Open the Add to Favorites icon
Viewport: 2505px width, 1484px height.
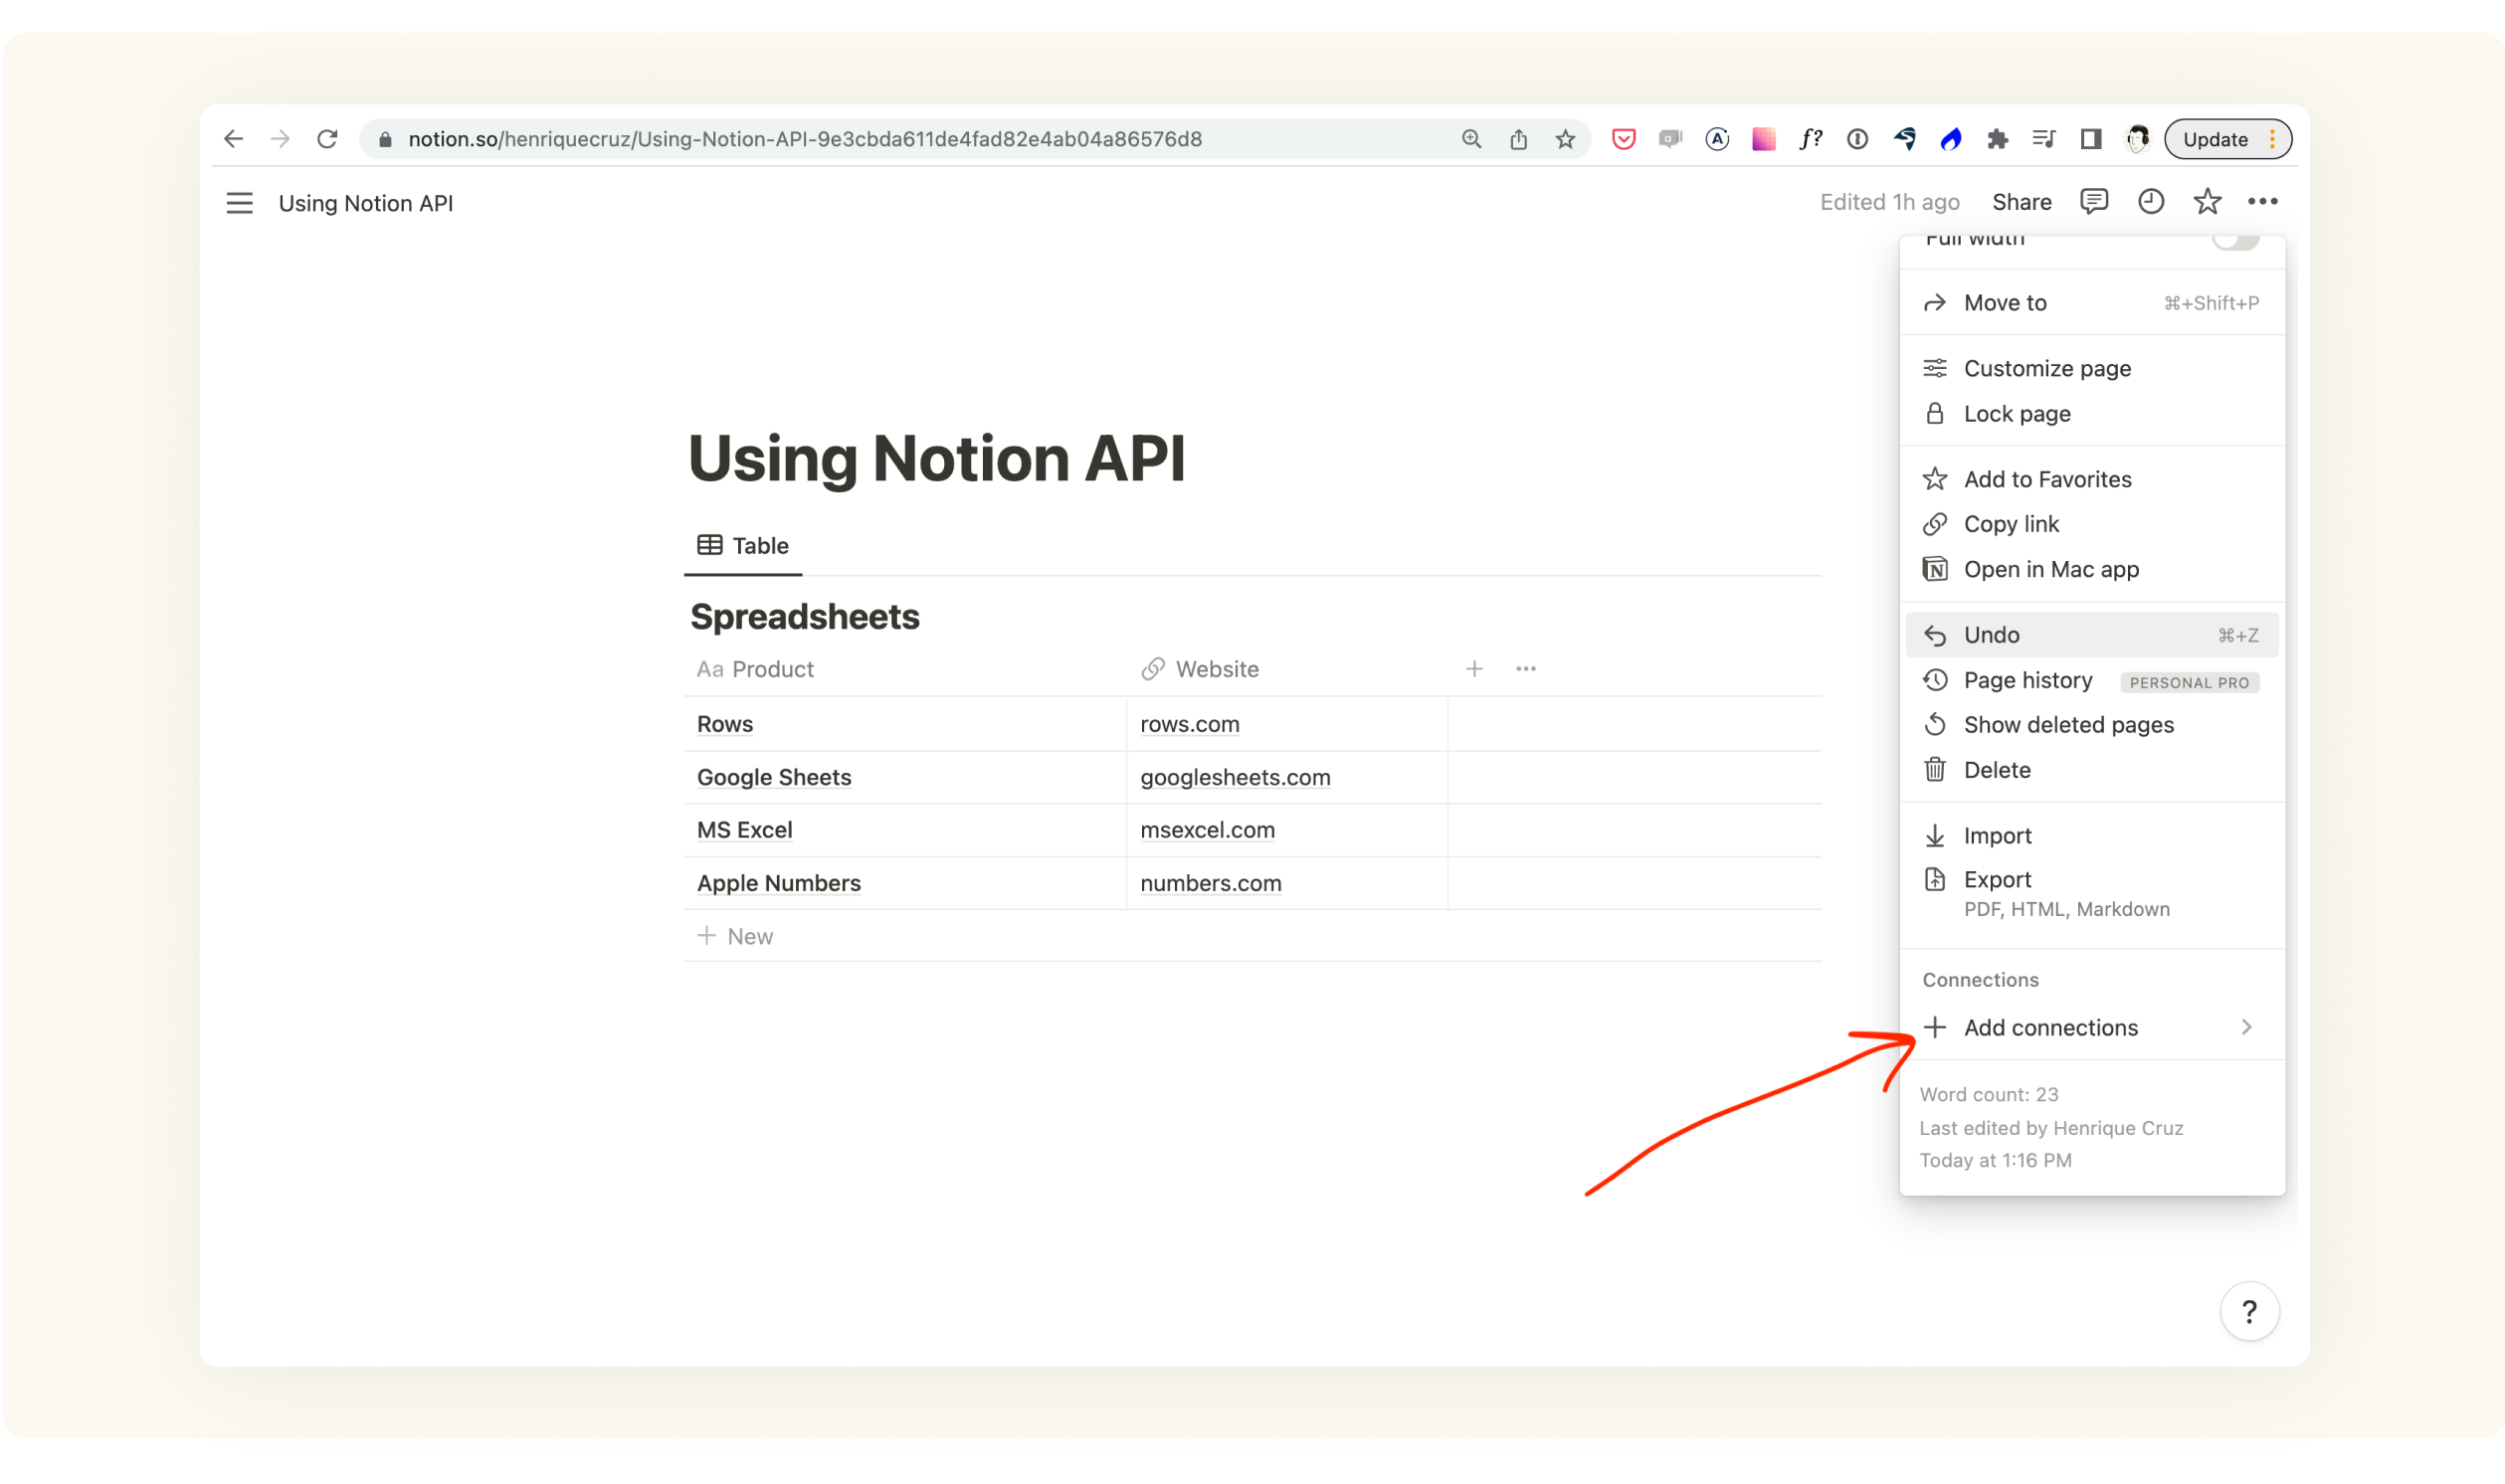tap(1936, 477)
